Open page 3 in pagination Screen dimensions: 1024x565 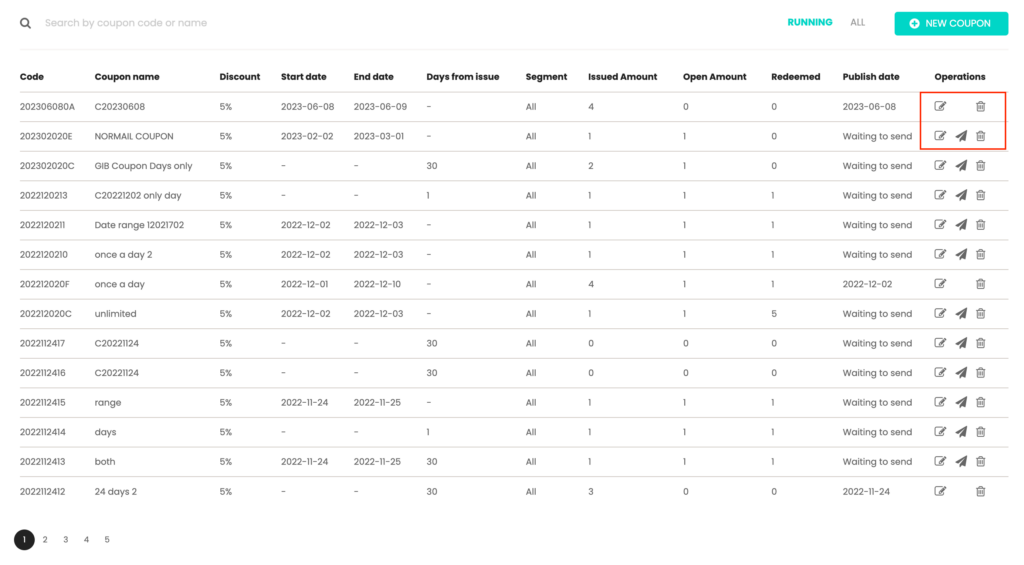(x=66, y=540)
